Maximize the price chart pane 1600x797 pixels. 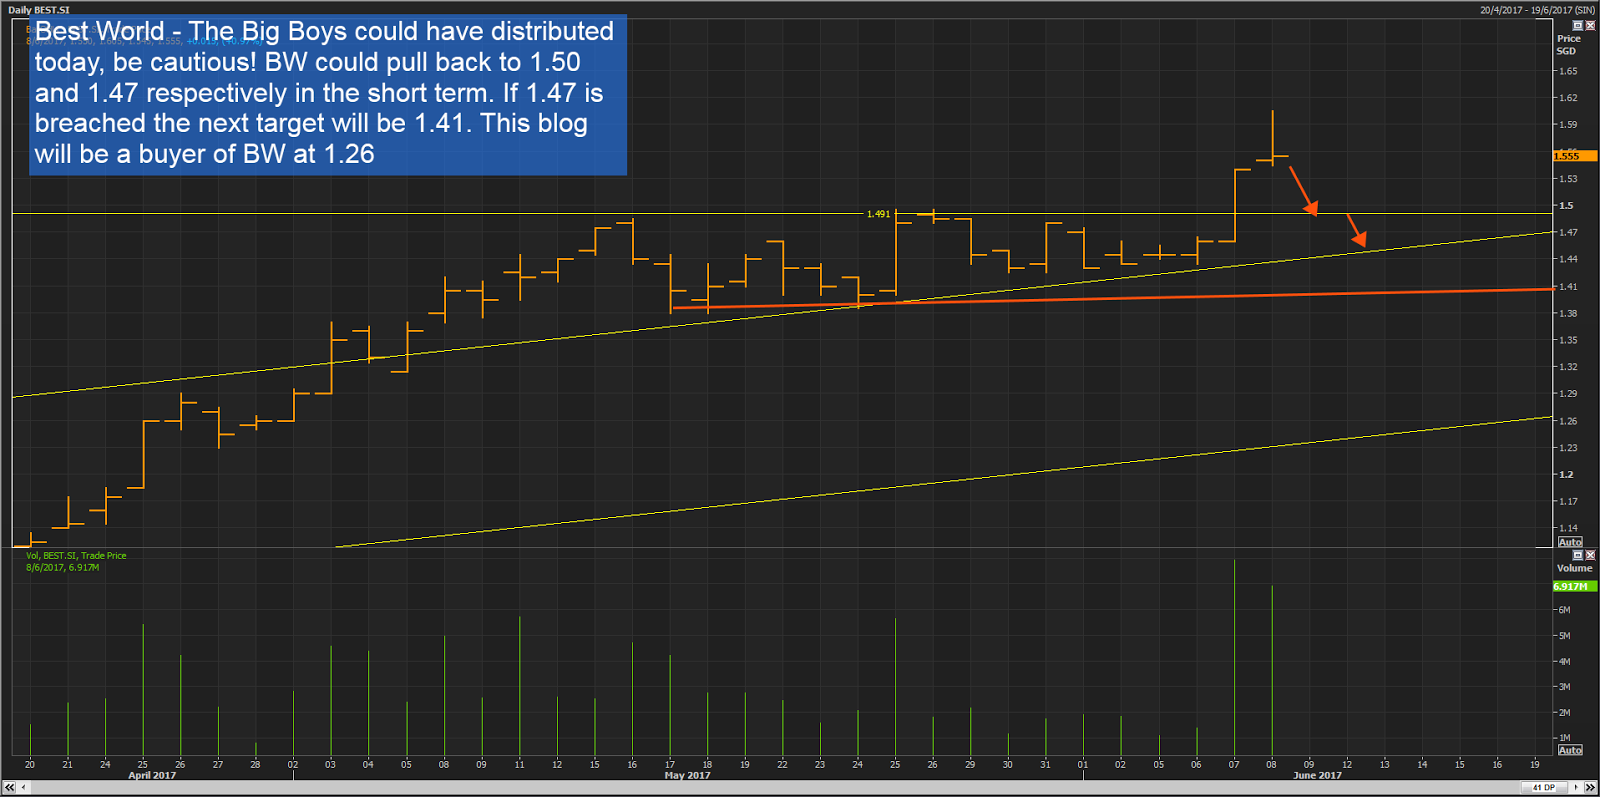1578,25
